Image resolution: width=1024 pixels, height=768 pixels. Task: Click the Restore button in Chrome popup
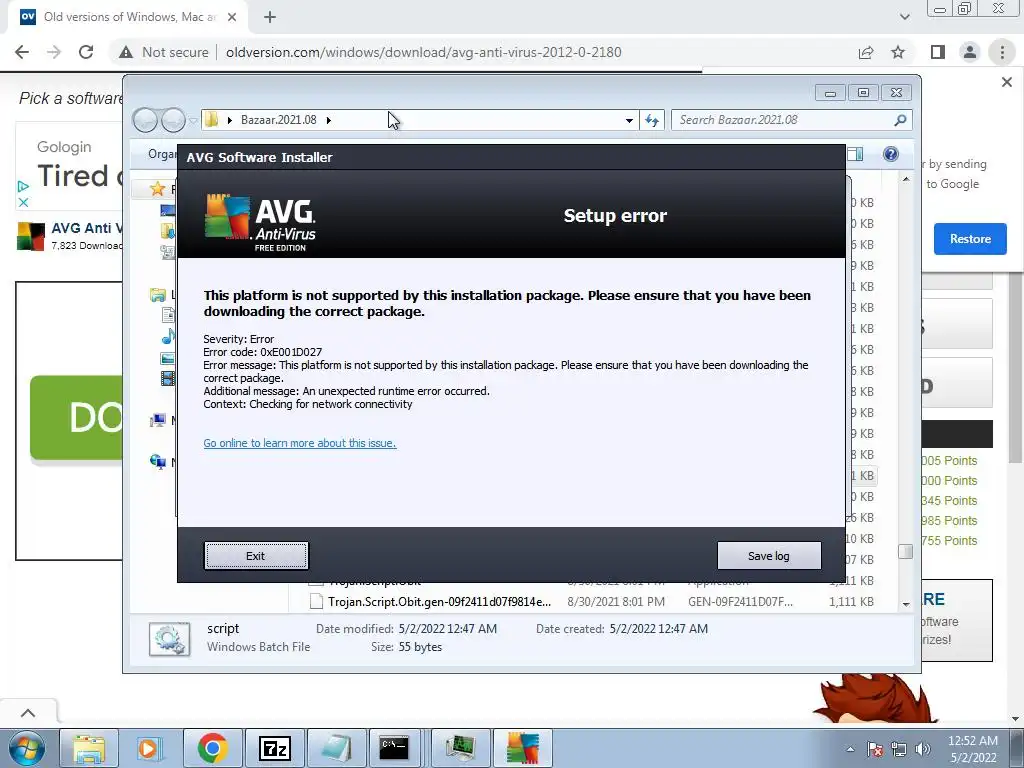(x=970, y=239)
